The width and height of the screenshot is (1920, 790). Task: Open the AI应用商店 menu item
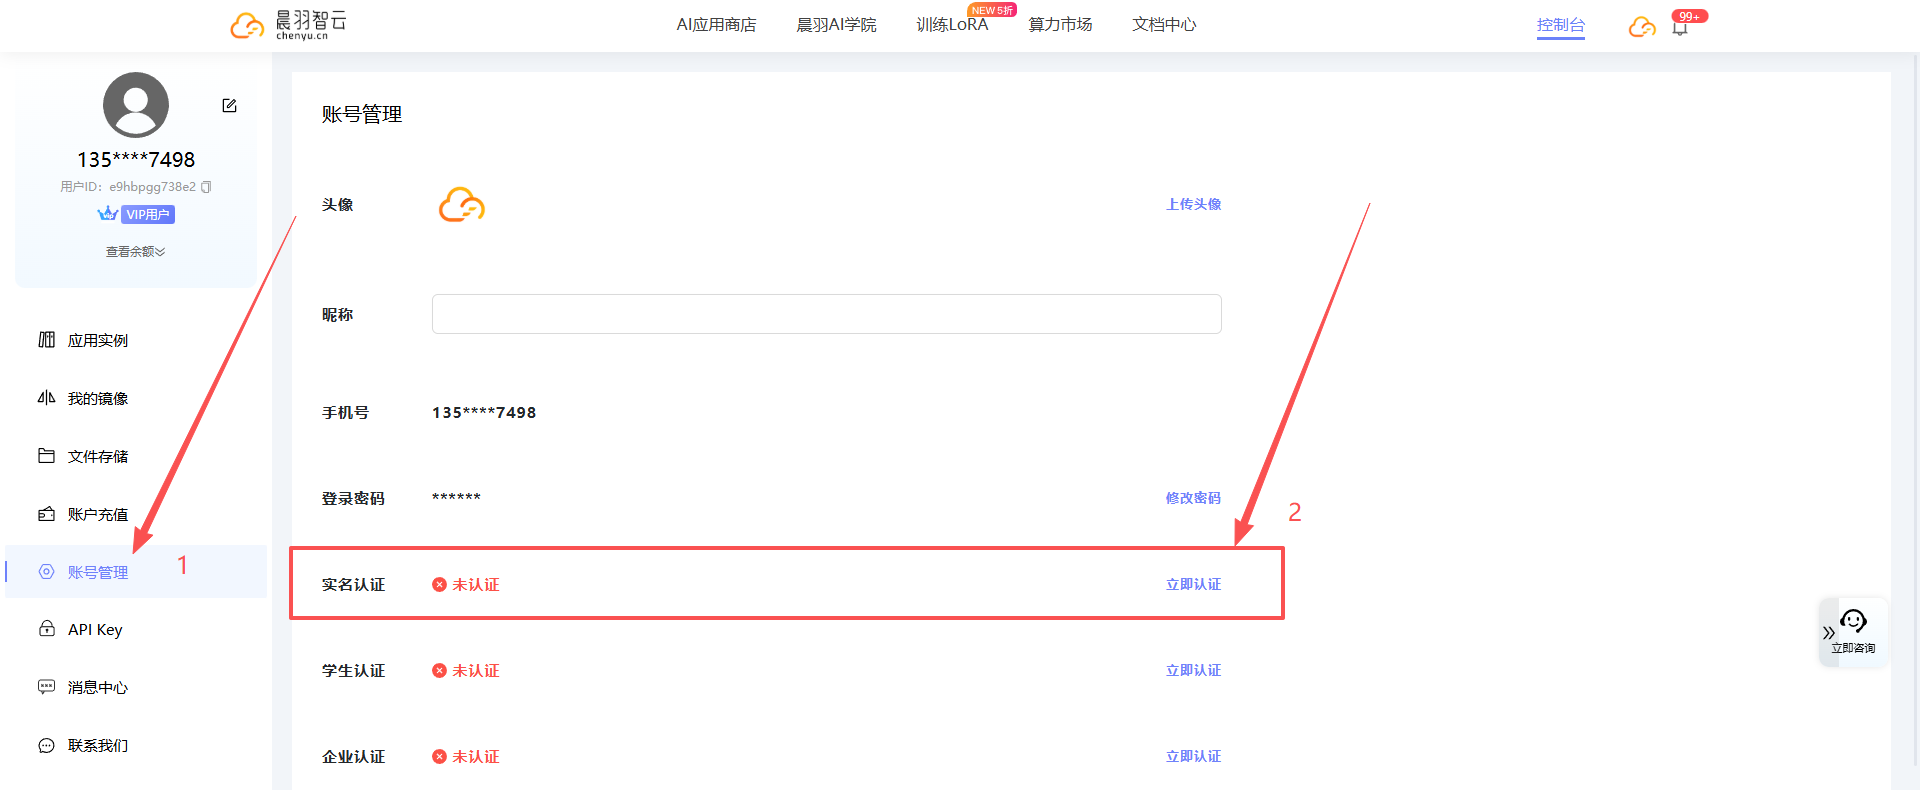tap(716, 25)
